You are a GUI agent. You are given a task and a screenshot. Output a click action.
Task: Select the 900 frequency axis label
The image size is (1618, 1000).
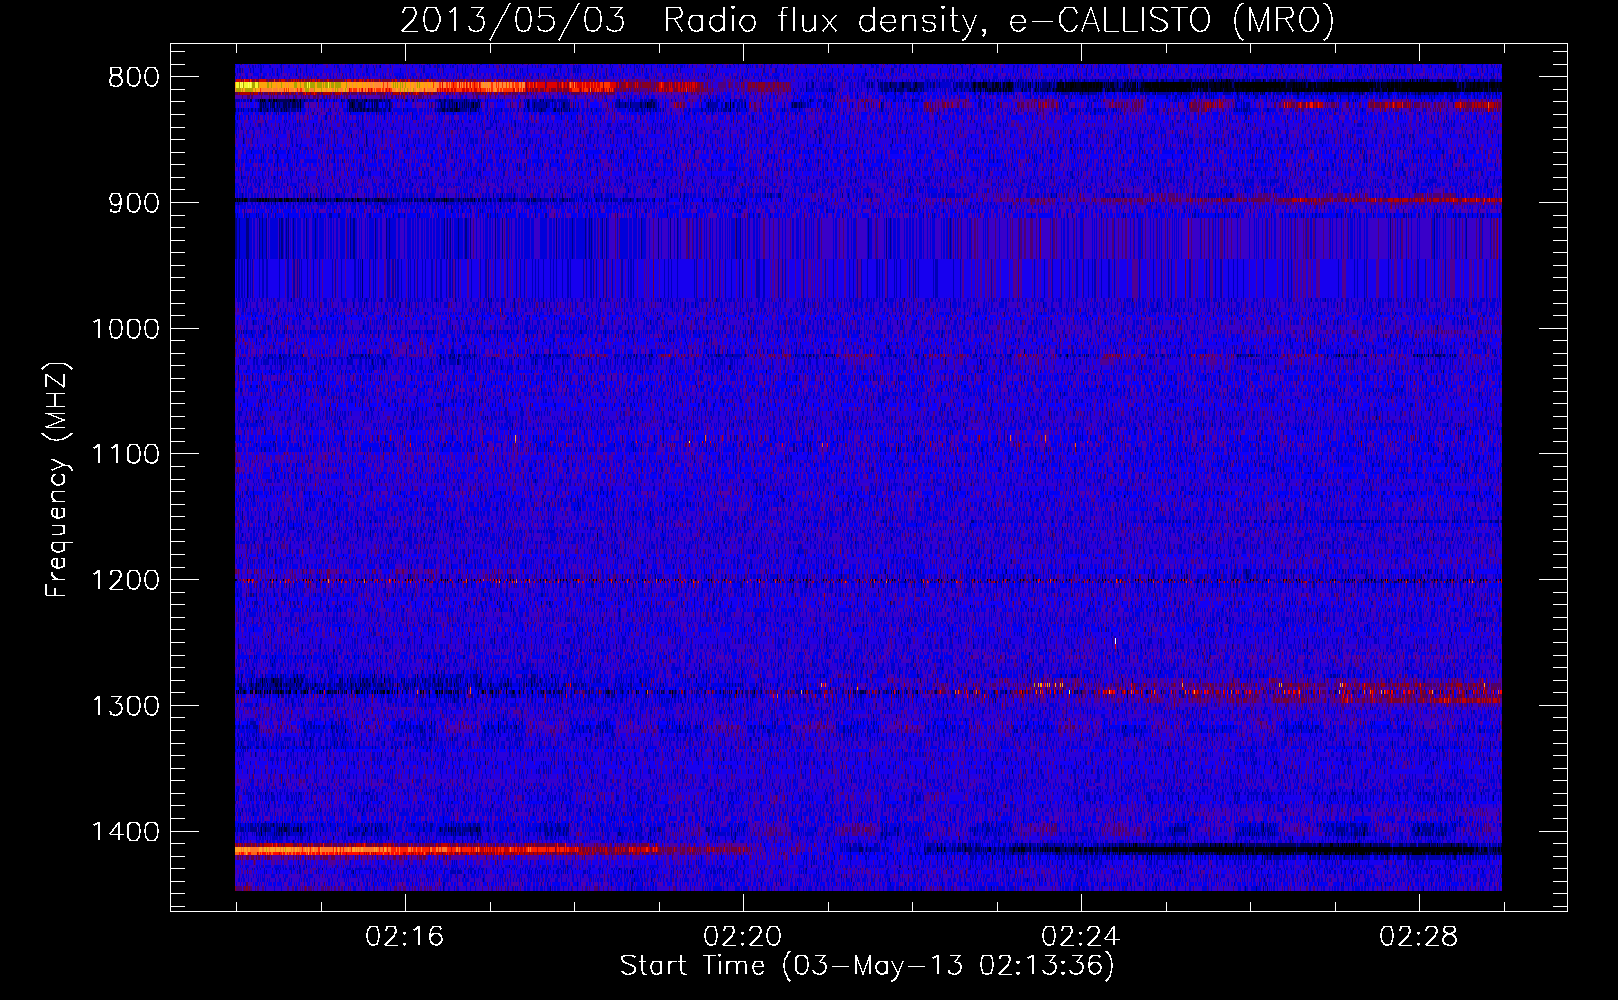click(x=134, y=203)
